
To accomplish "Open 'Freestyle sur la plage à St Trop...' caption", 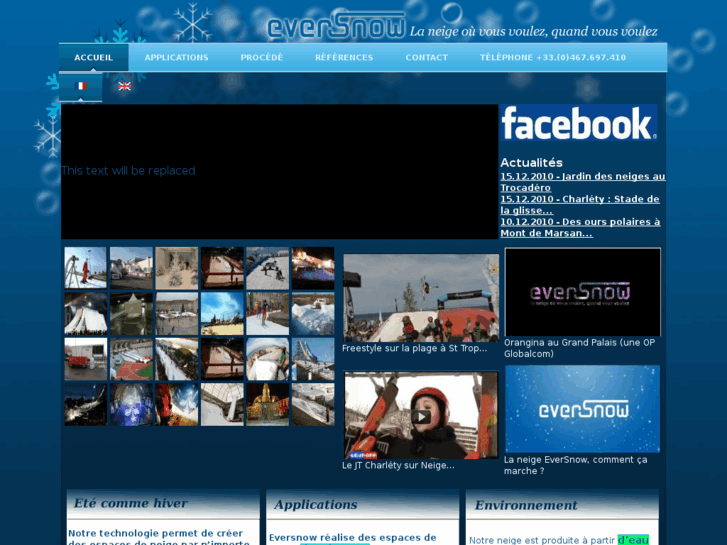I will (x=415, y=348).
